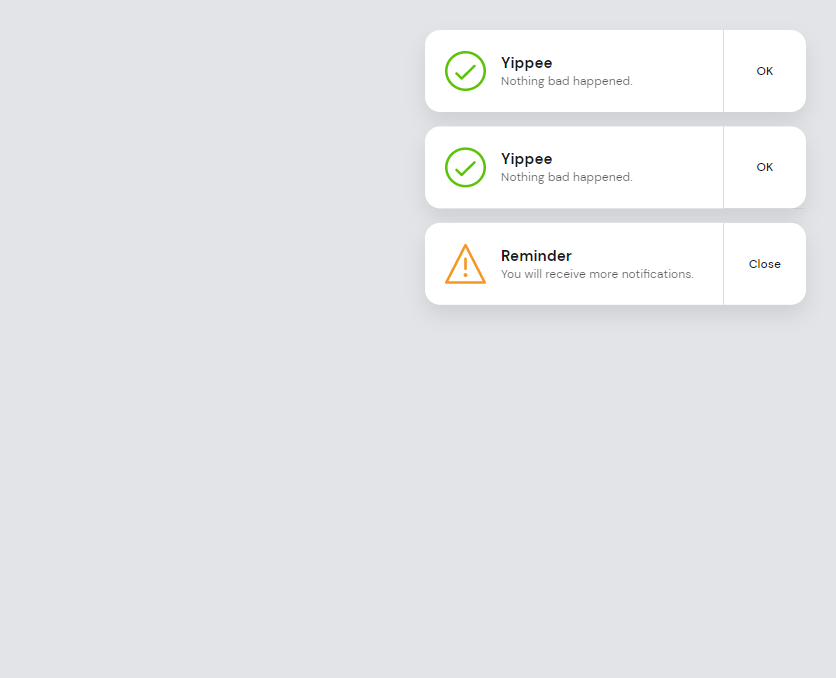Dismiss the top Yippee notification with OK

tap(765, 71)
